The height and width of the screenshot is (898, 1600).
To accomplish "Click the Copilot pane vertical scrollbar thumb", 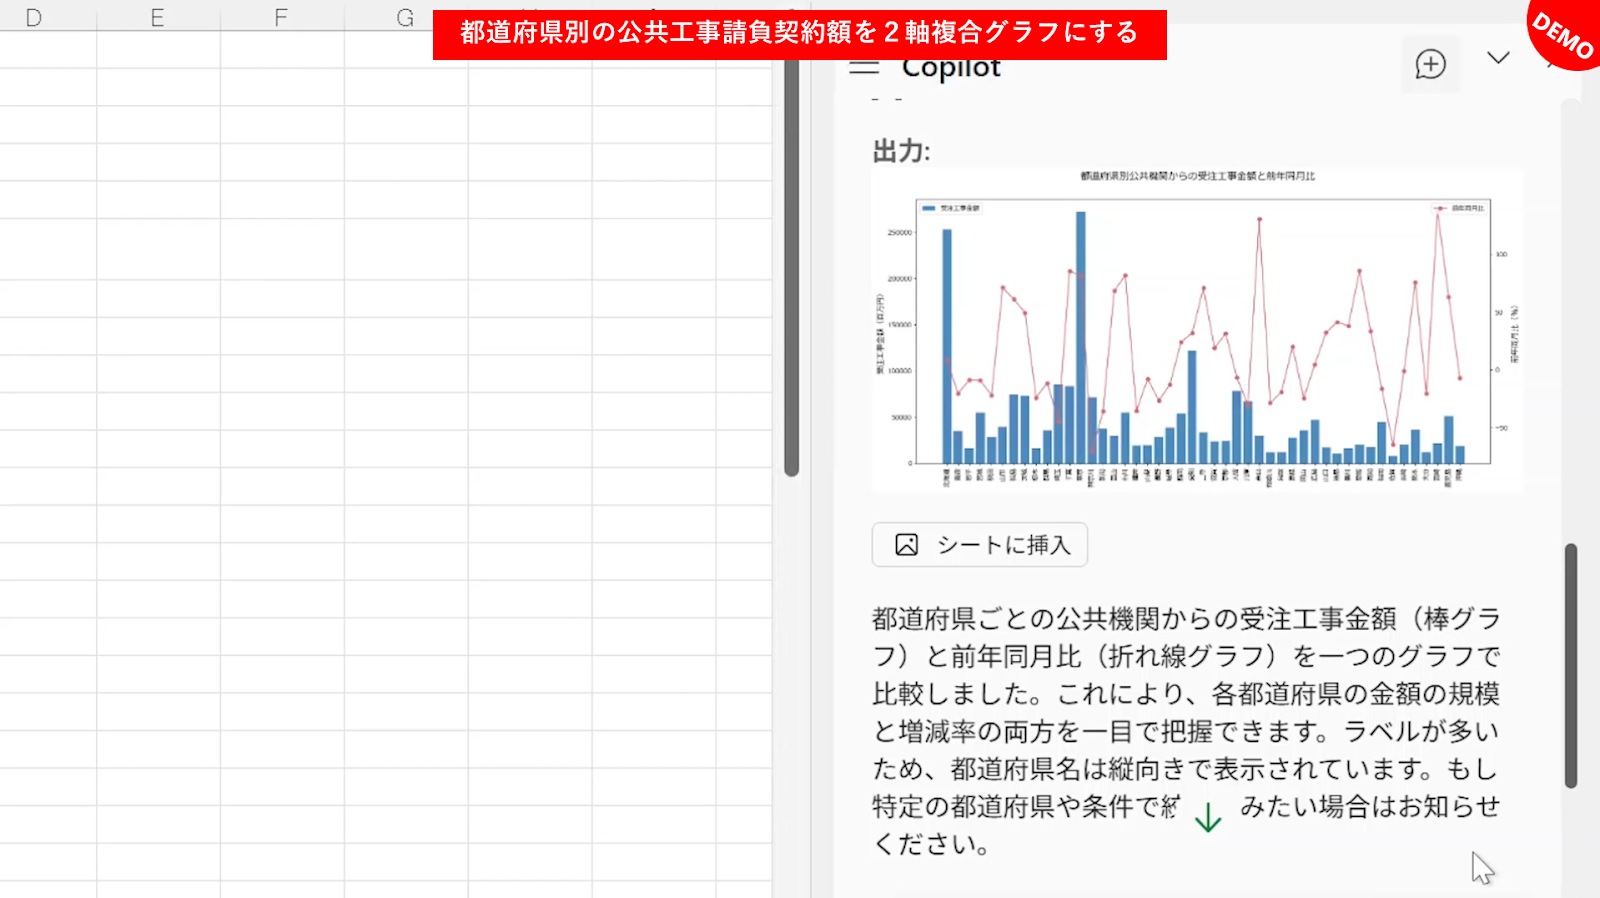I will pos(1571,665).
